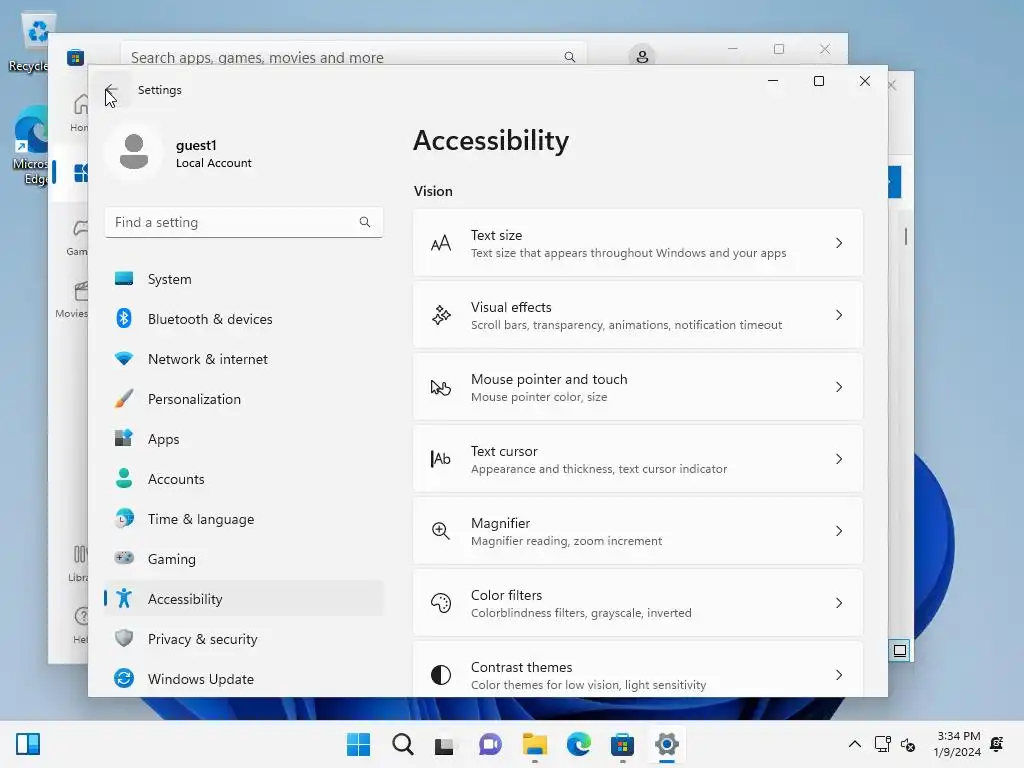Click the search magnifier in Find a setting

point(364,222)
